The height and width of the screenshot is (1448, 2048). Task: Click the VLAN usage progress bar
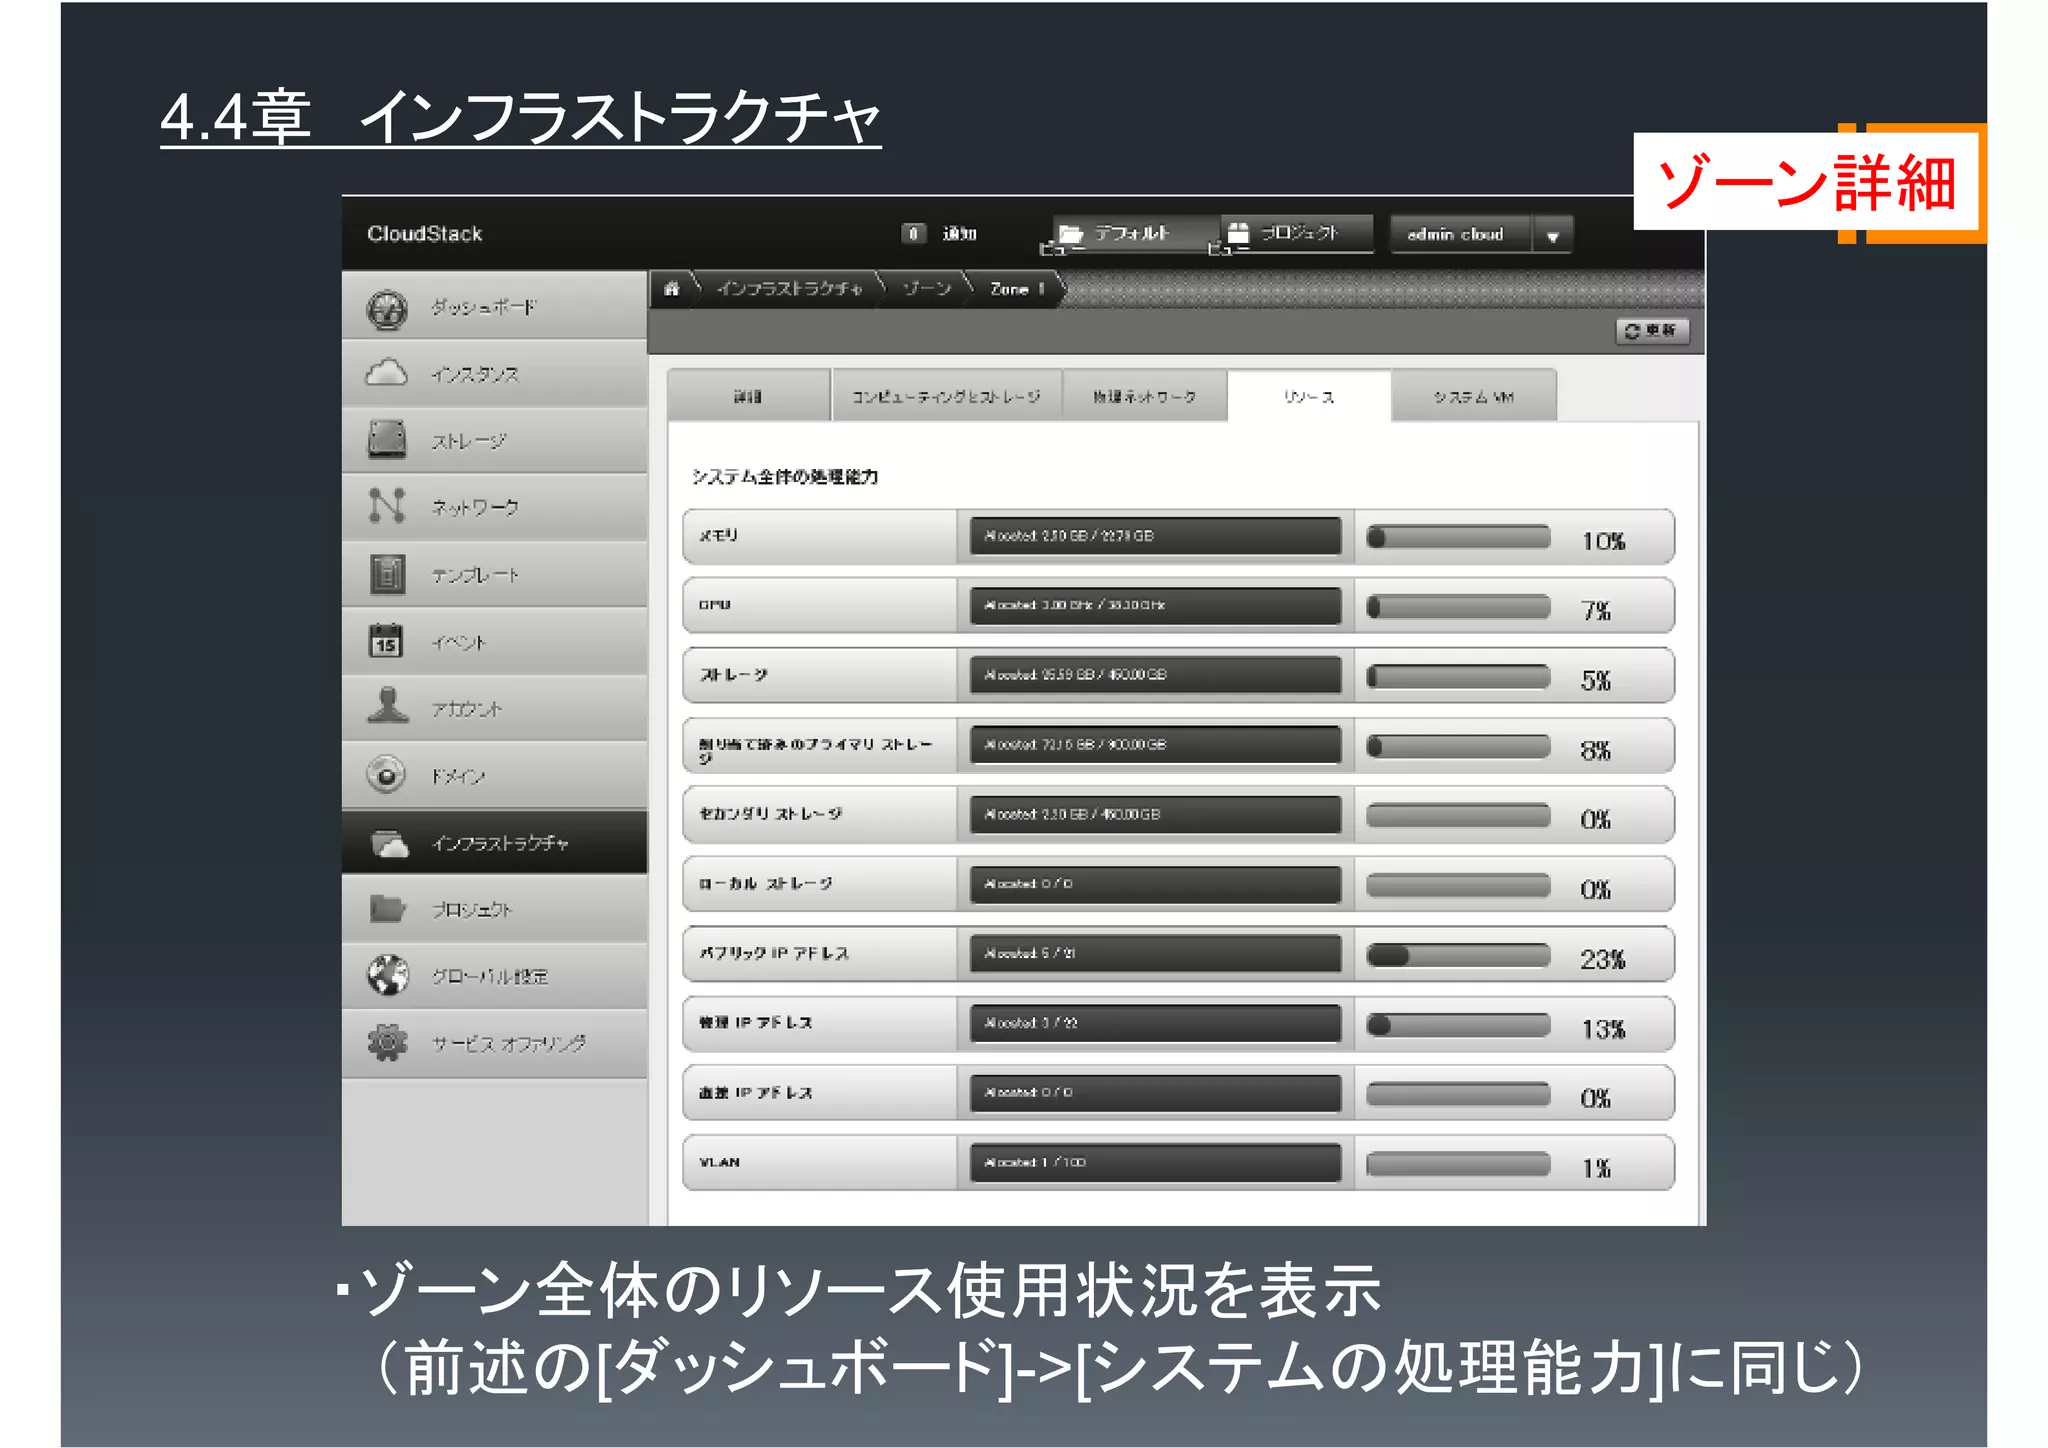click(1457, 1164)
